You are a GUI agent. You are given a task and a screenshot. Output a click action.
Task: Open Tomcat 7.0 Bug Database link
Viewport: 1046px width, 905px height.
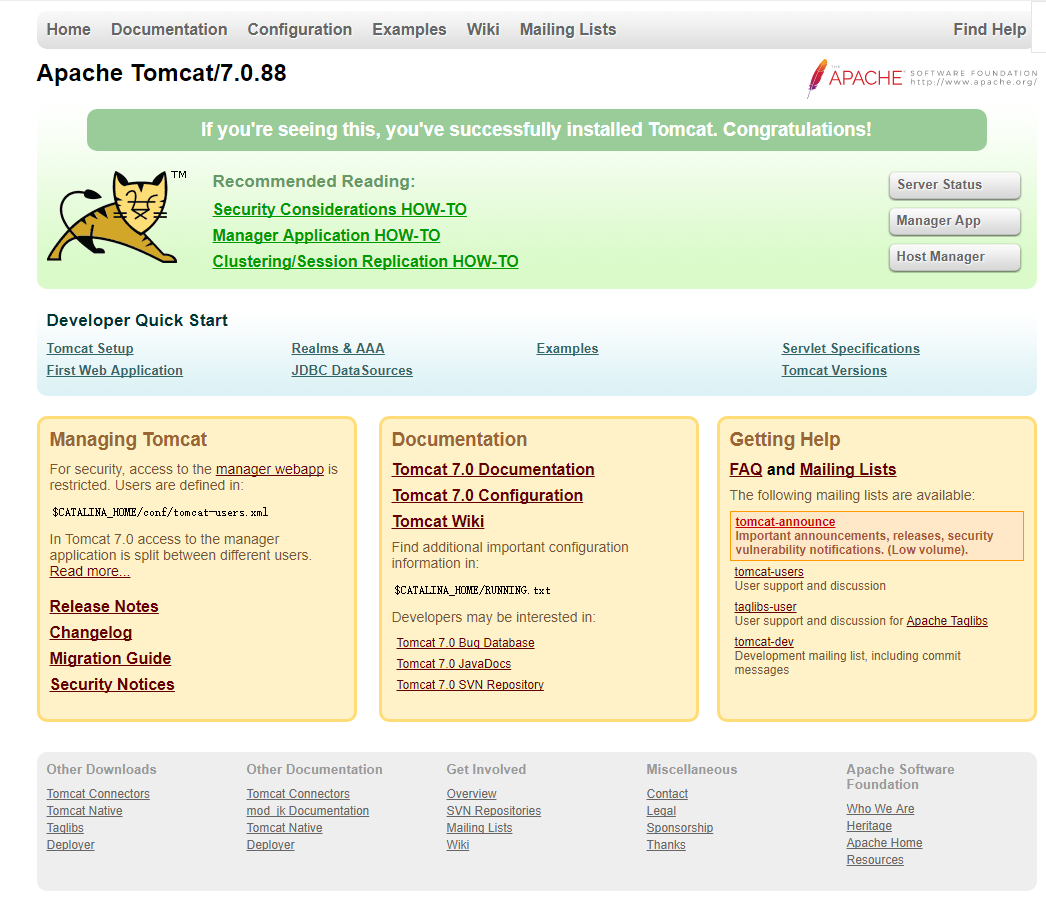click(x=465, y=643)
